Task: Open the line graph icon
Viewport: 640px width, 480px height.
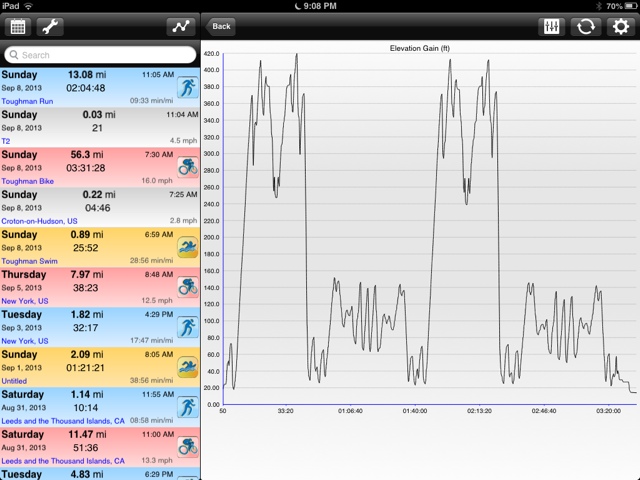Action: click(x=181, y=27)
